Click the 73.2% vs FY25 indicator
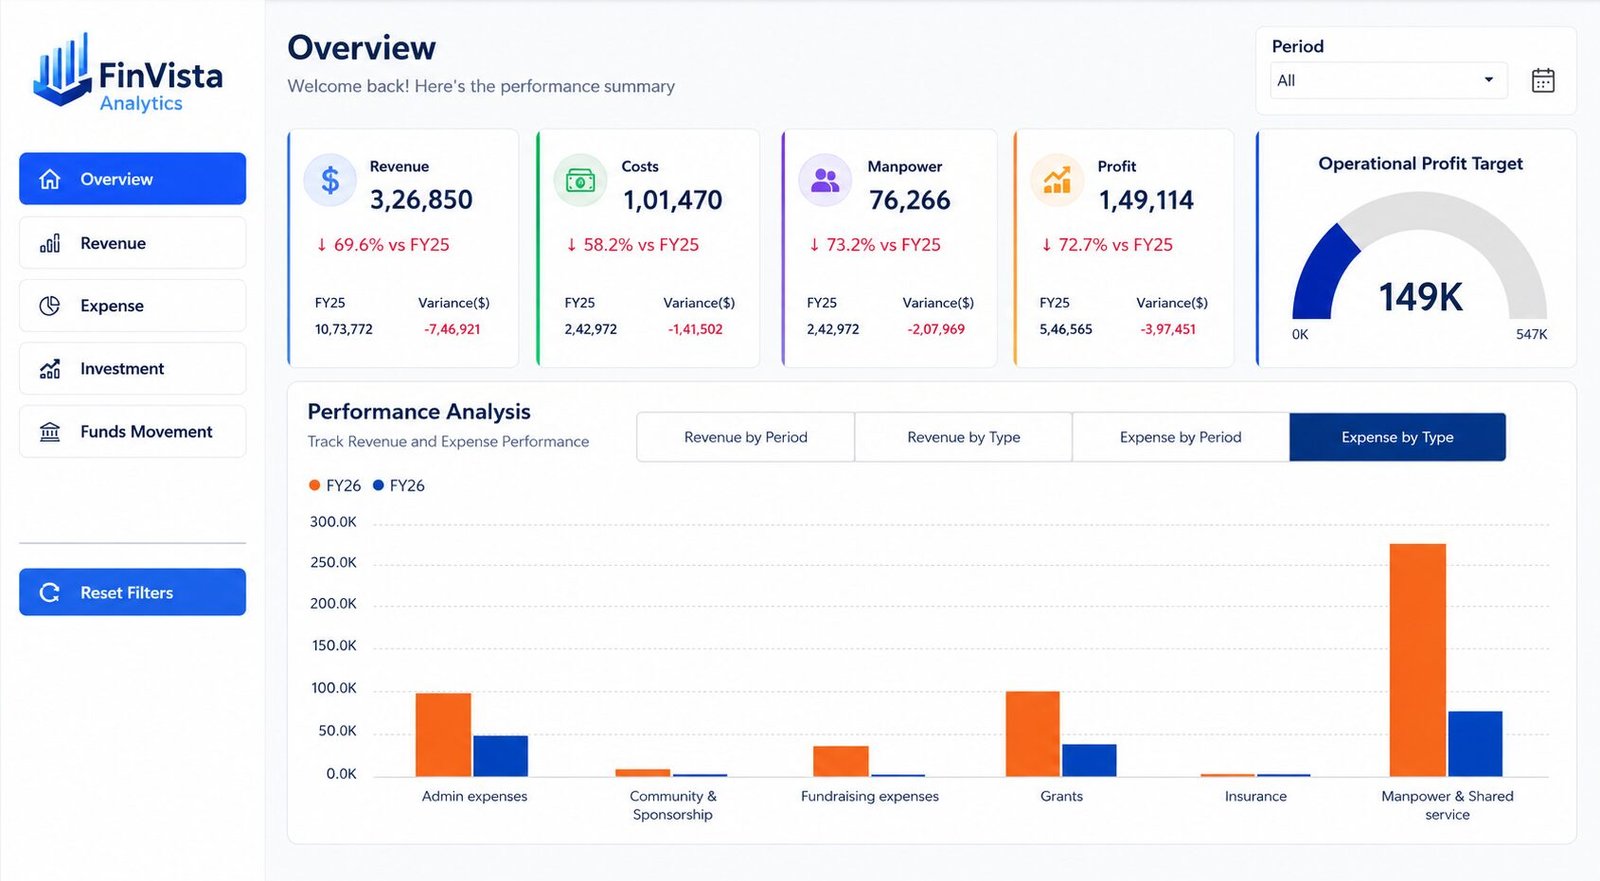The width and height of the screenshot is (1600, 881). tap(875, 245)
